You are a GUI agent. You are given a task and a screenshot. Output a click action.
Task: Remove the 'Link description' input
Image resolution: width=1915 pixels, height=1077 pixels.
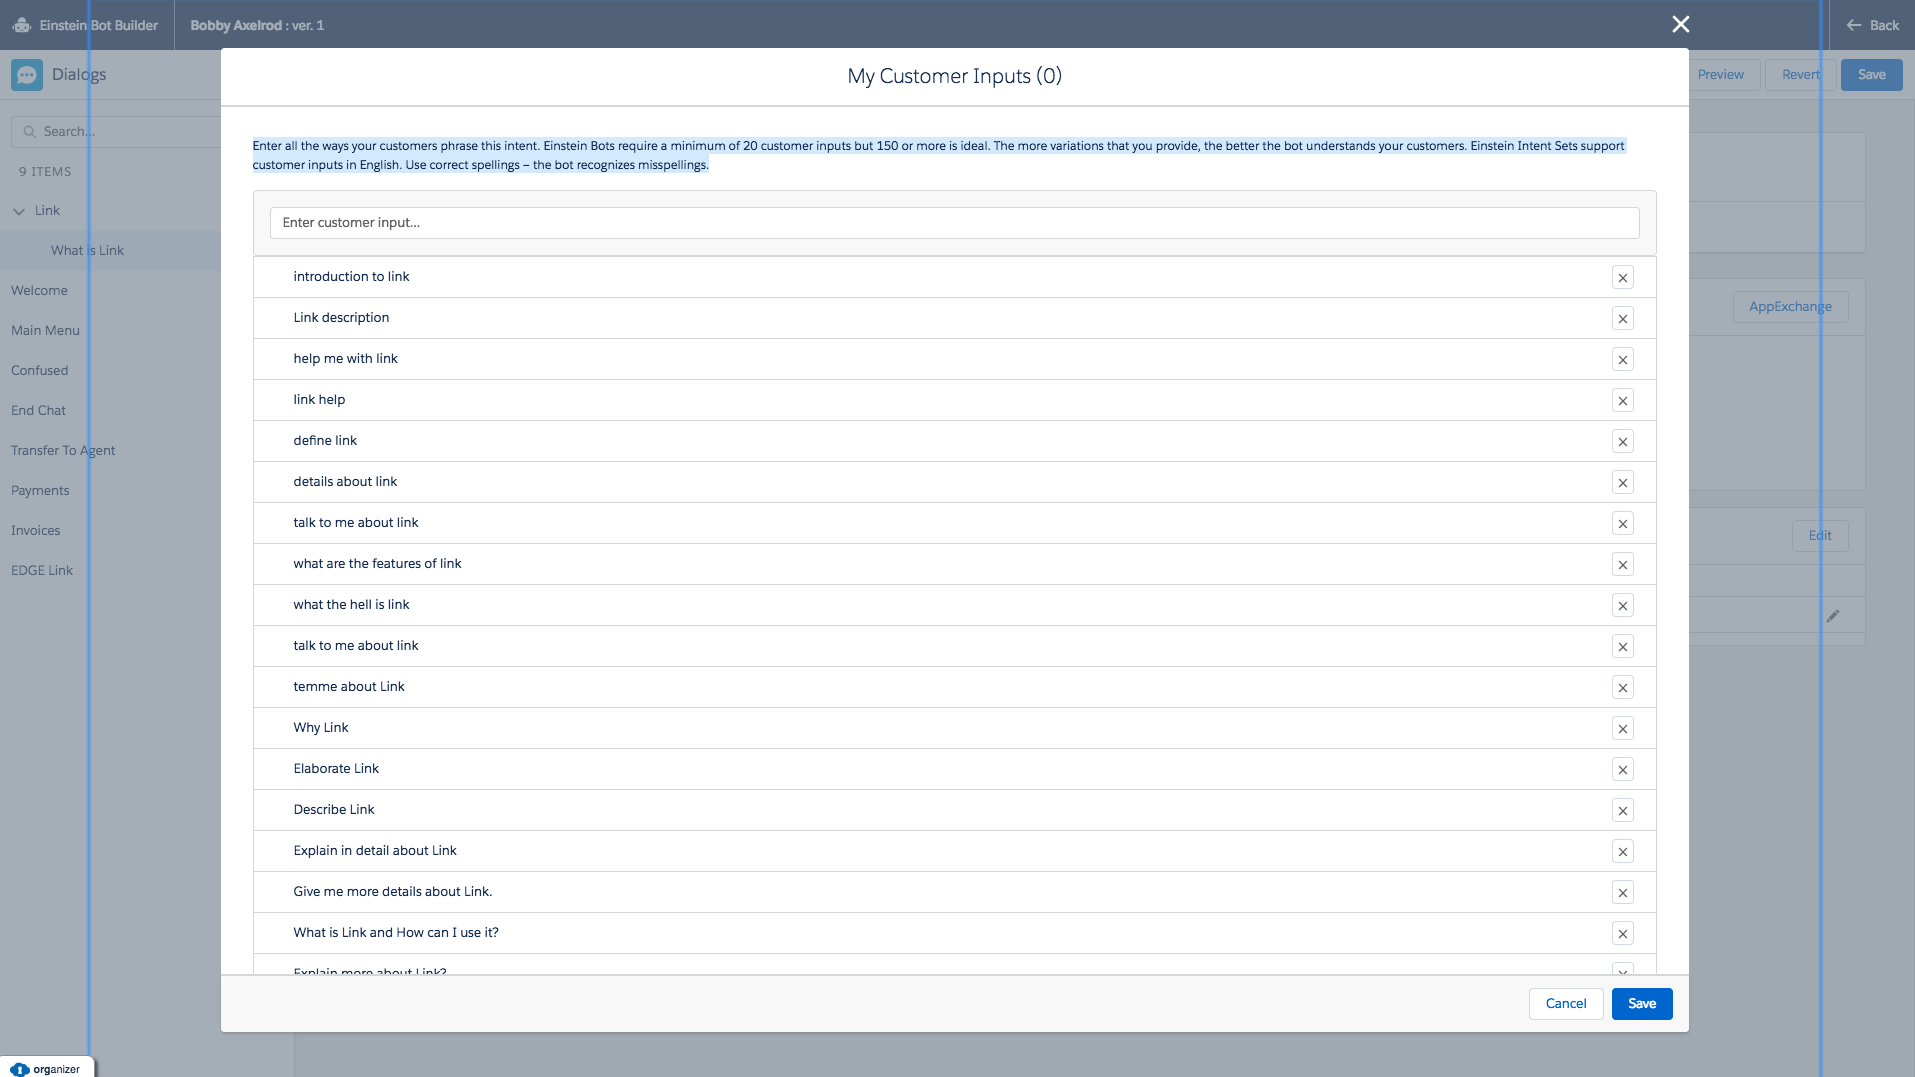click(x=1622, y=319)
